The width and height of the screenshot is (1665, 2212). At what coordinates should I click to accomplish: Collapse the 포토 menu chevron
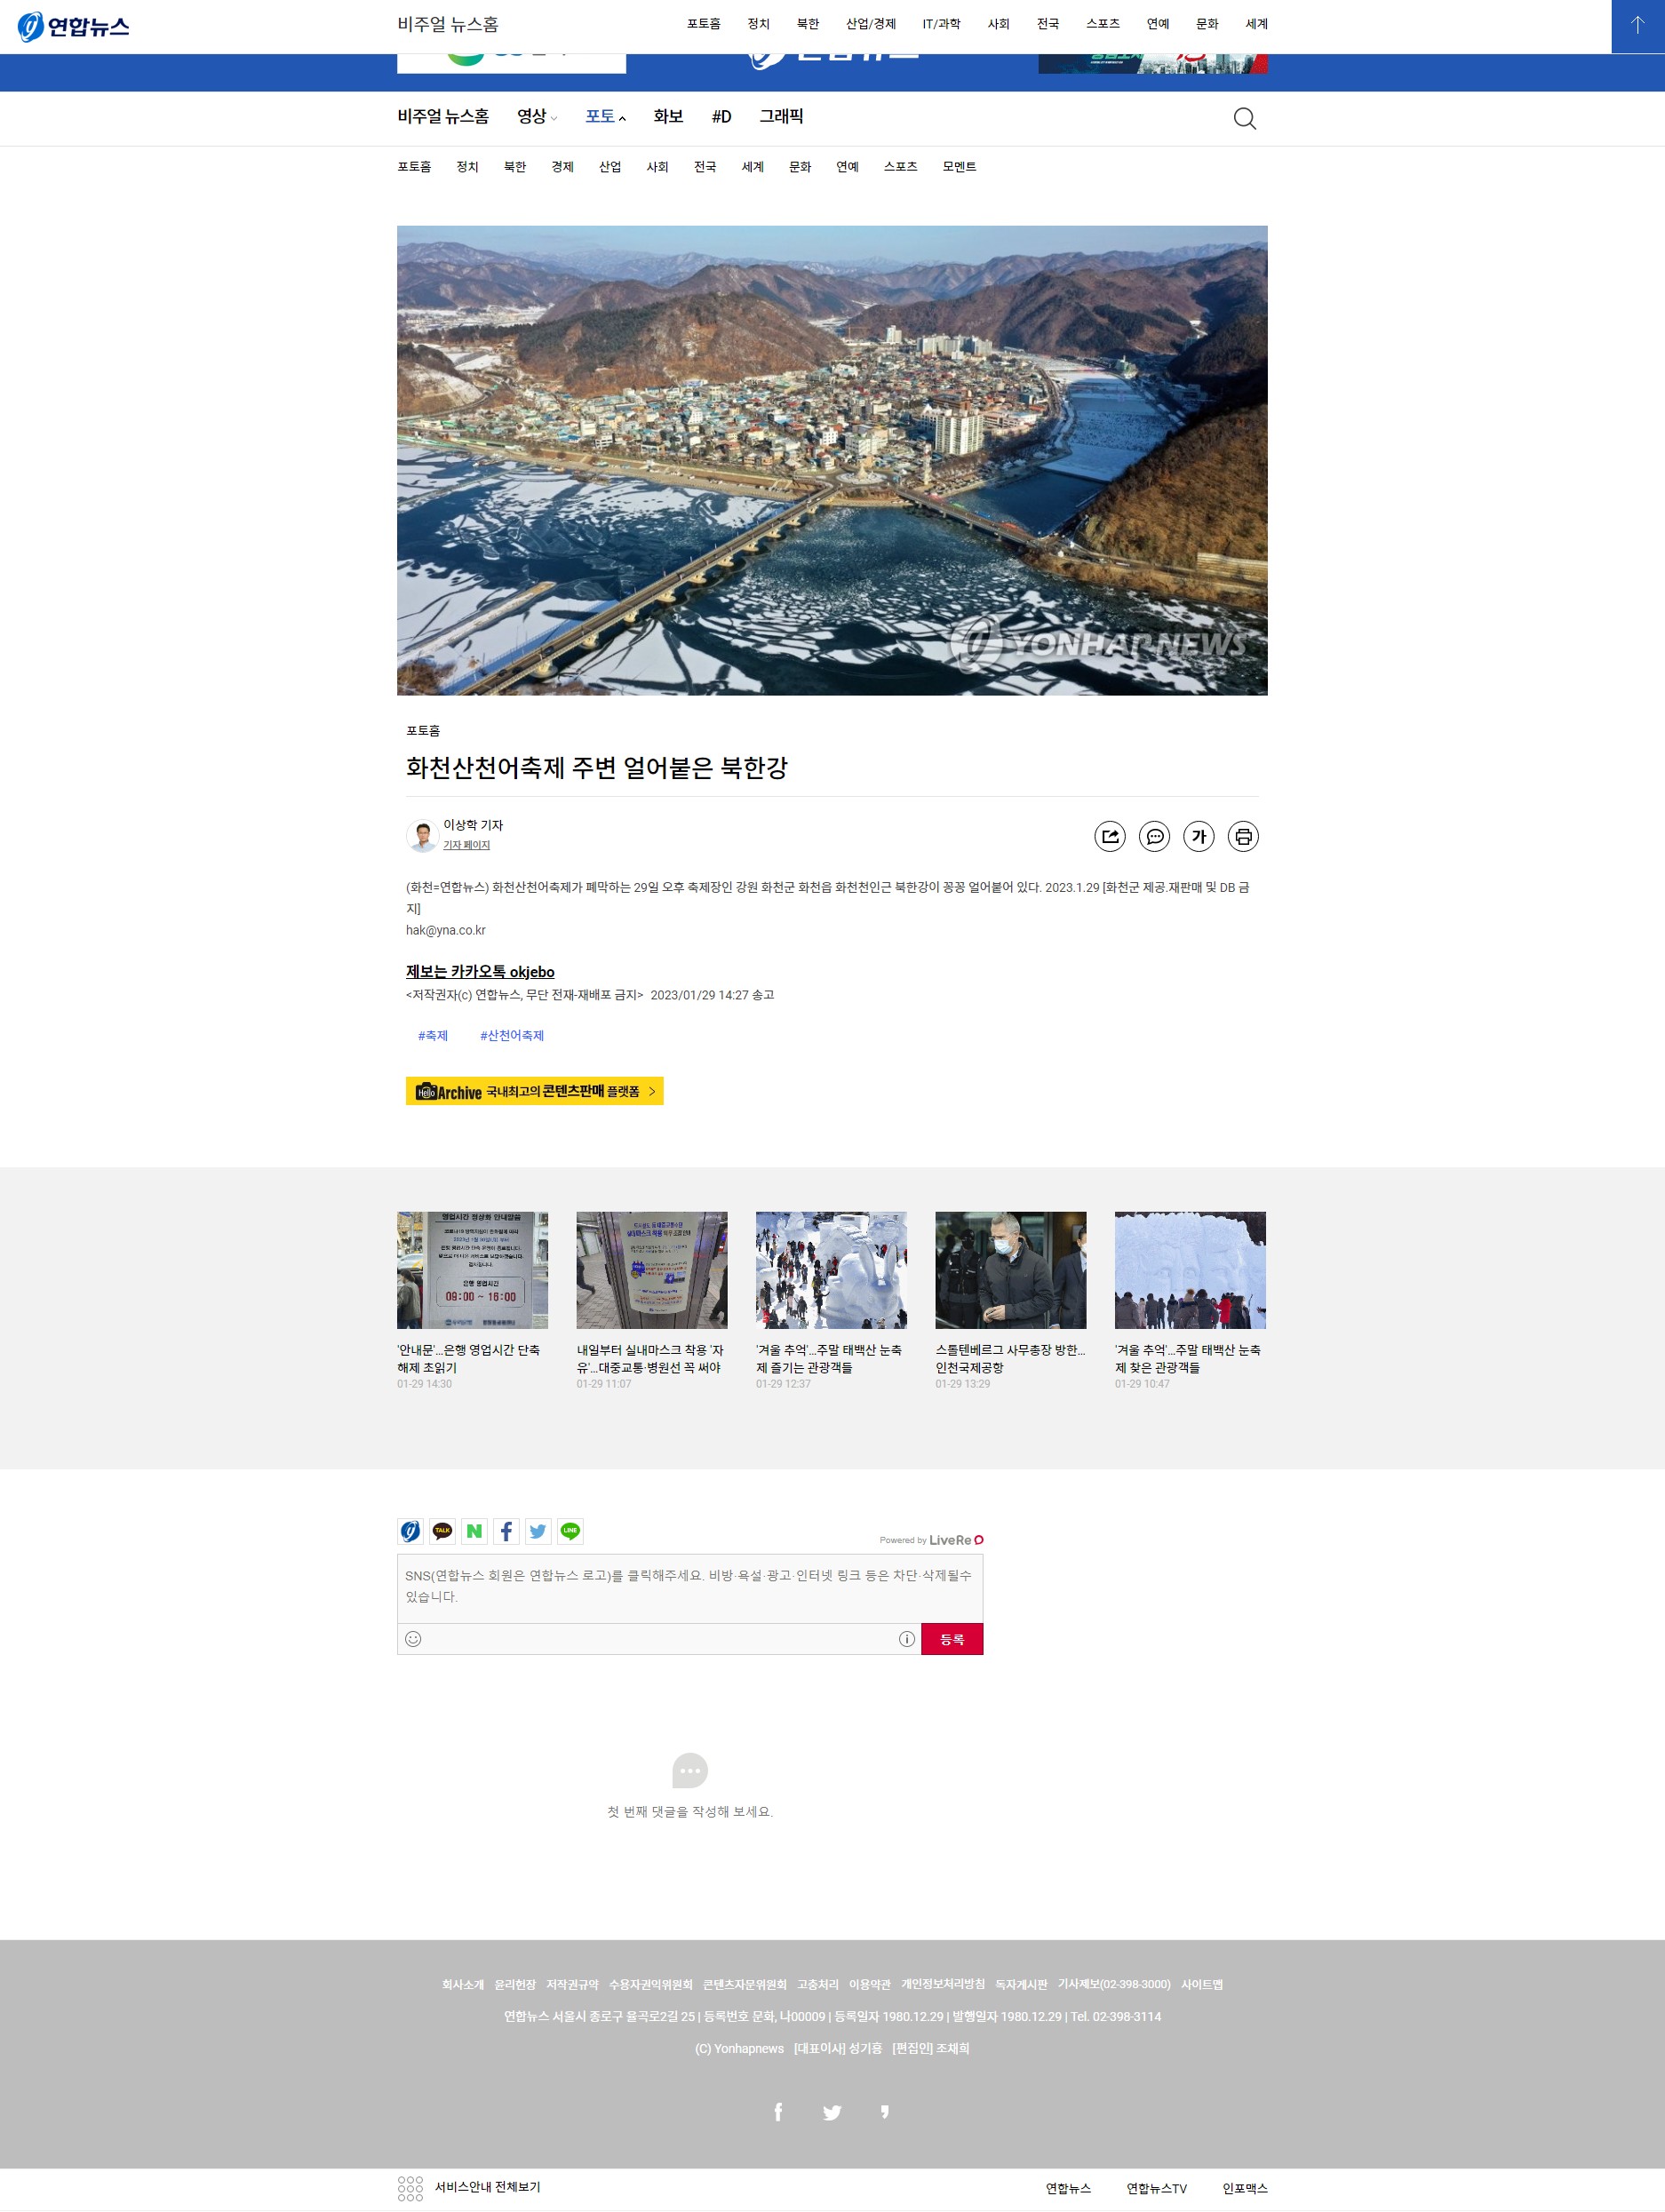pos(622,118)
